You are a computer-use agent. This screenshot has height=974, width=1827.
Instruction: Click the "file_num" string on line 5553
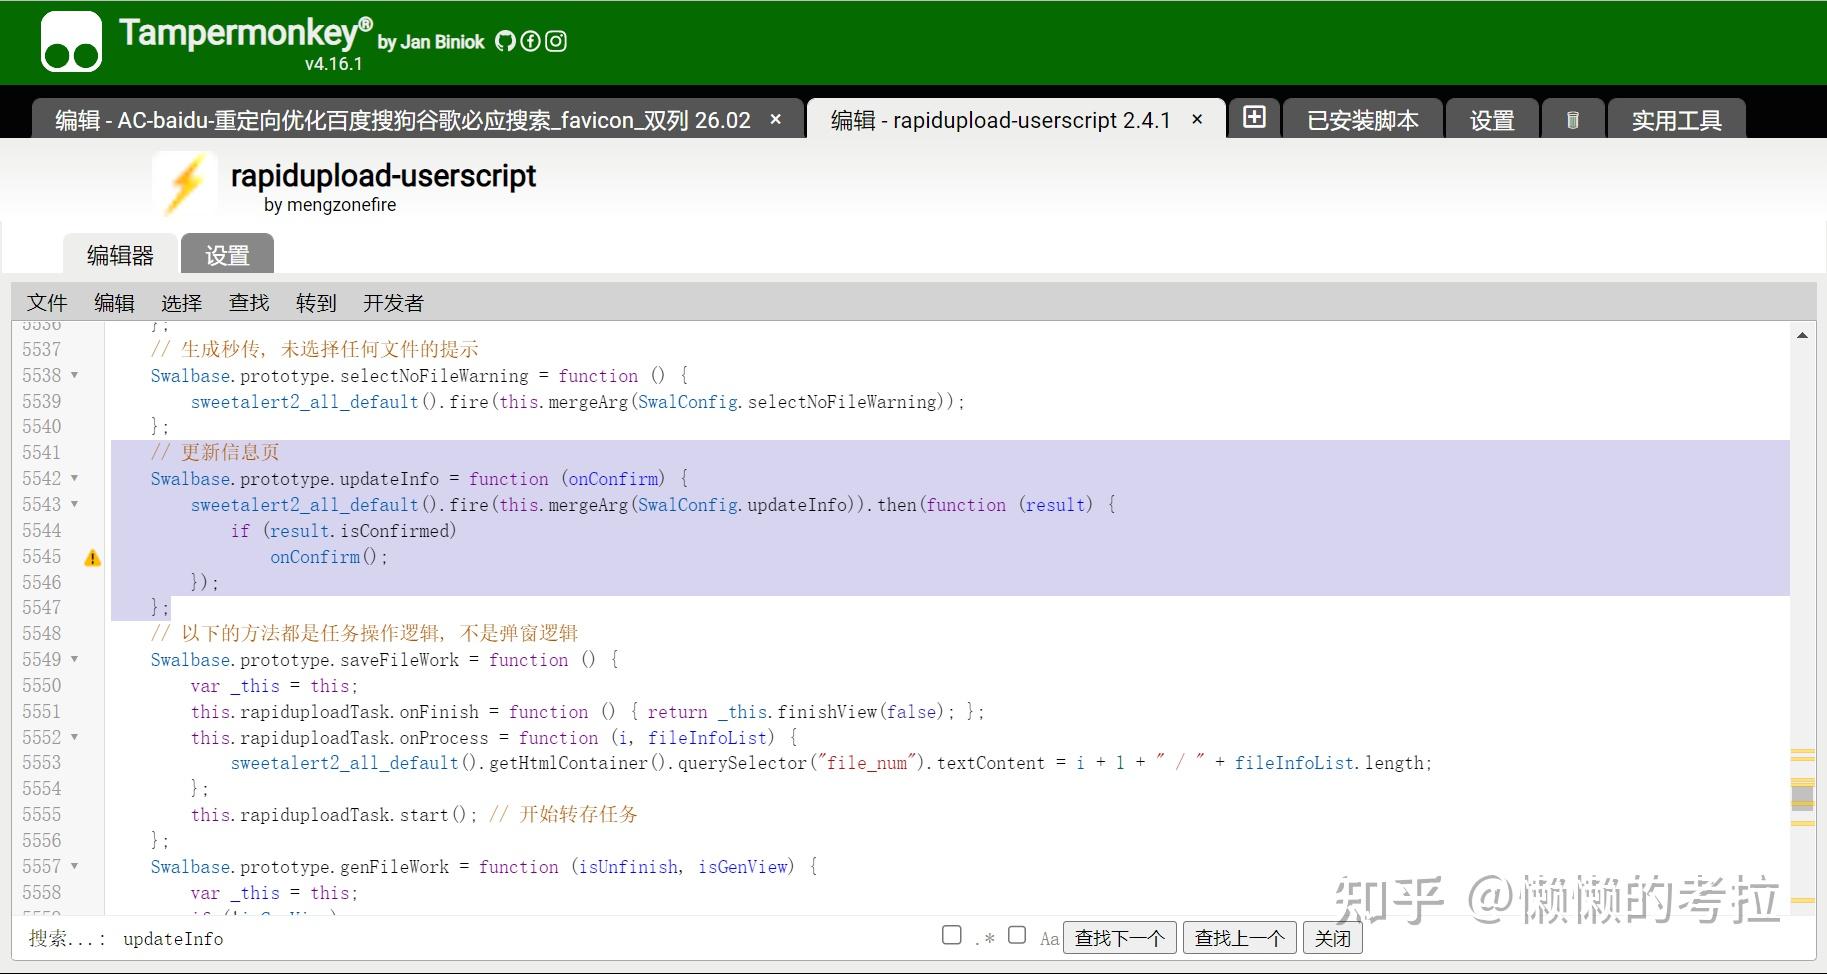click(x=866, y=763)
